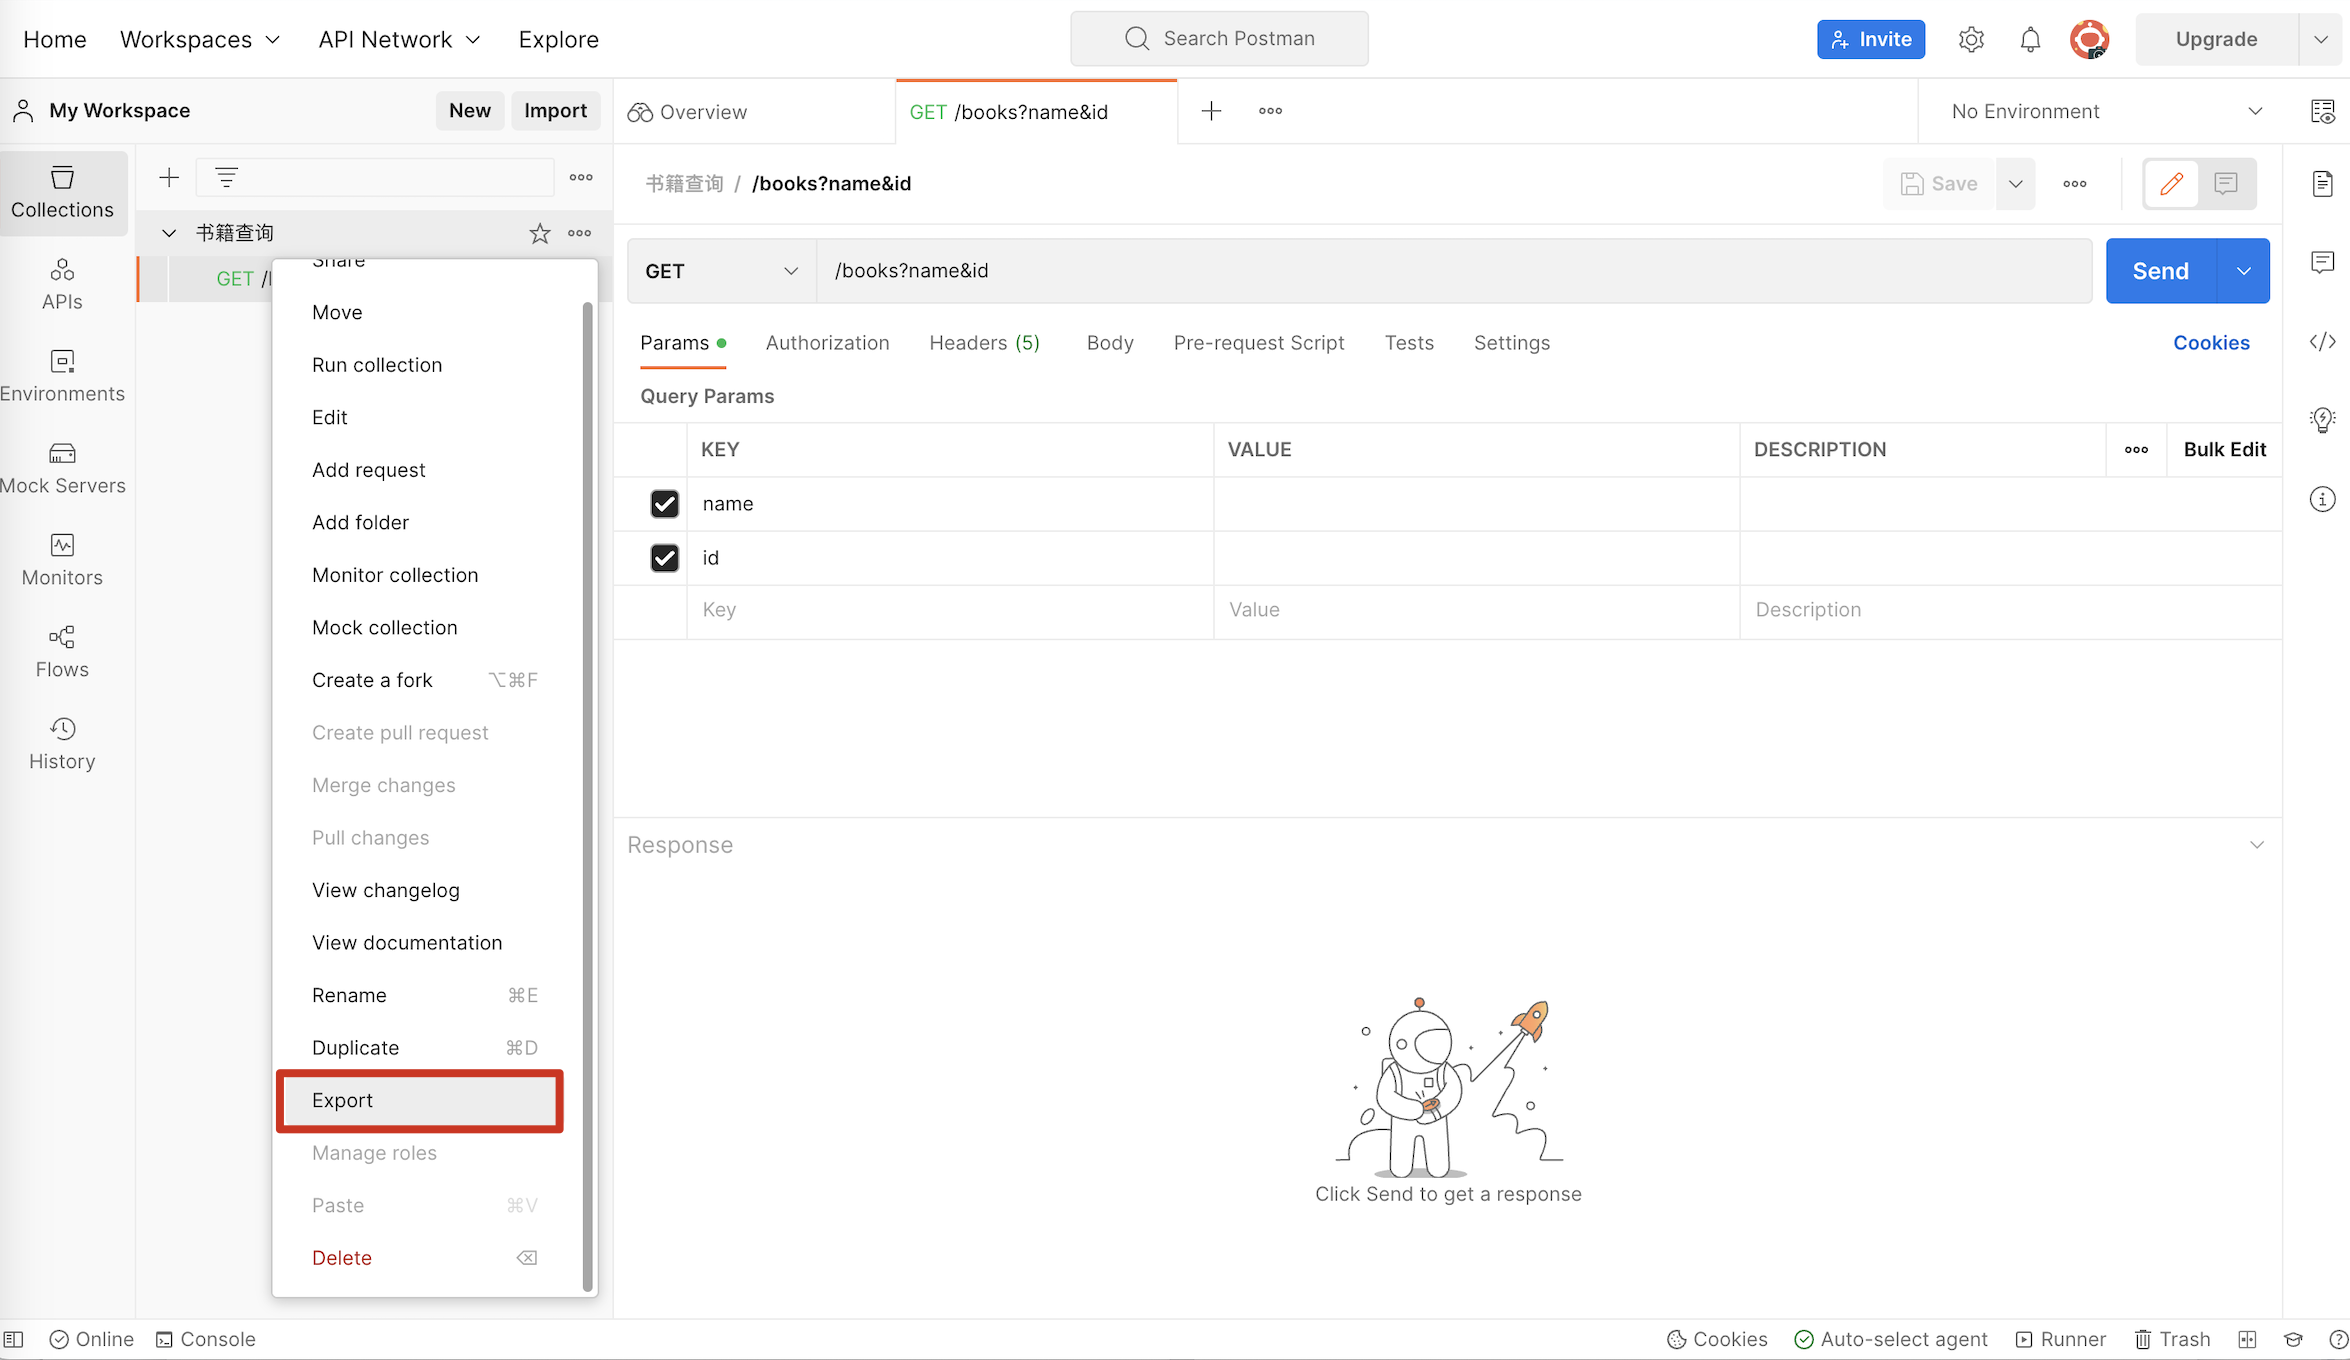Open the No Environment selector
Screen dimensions: 2350x1360
[2100, 111]
